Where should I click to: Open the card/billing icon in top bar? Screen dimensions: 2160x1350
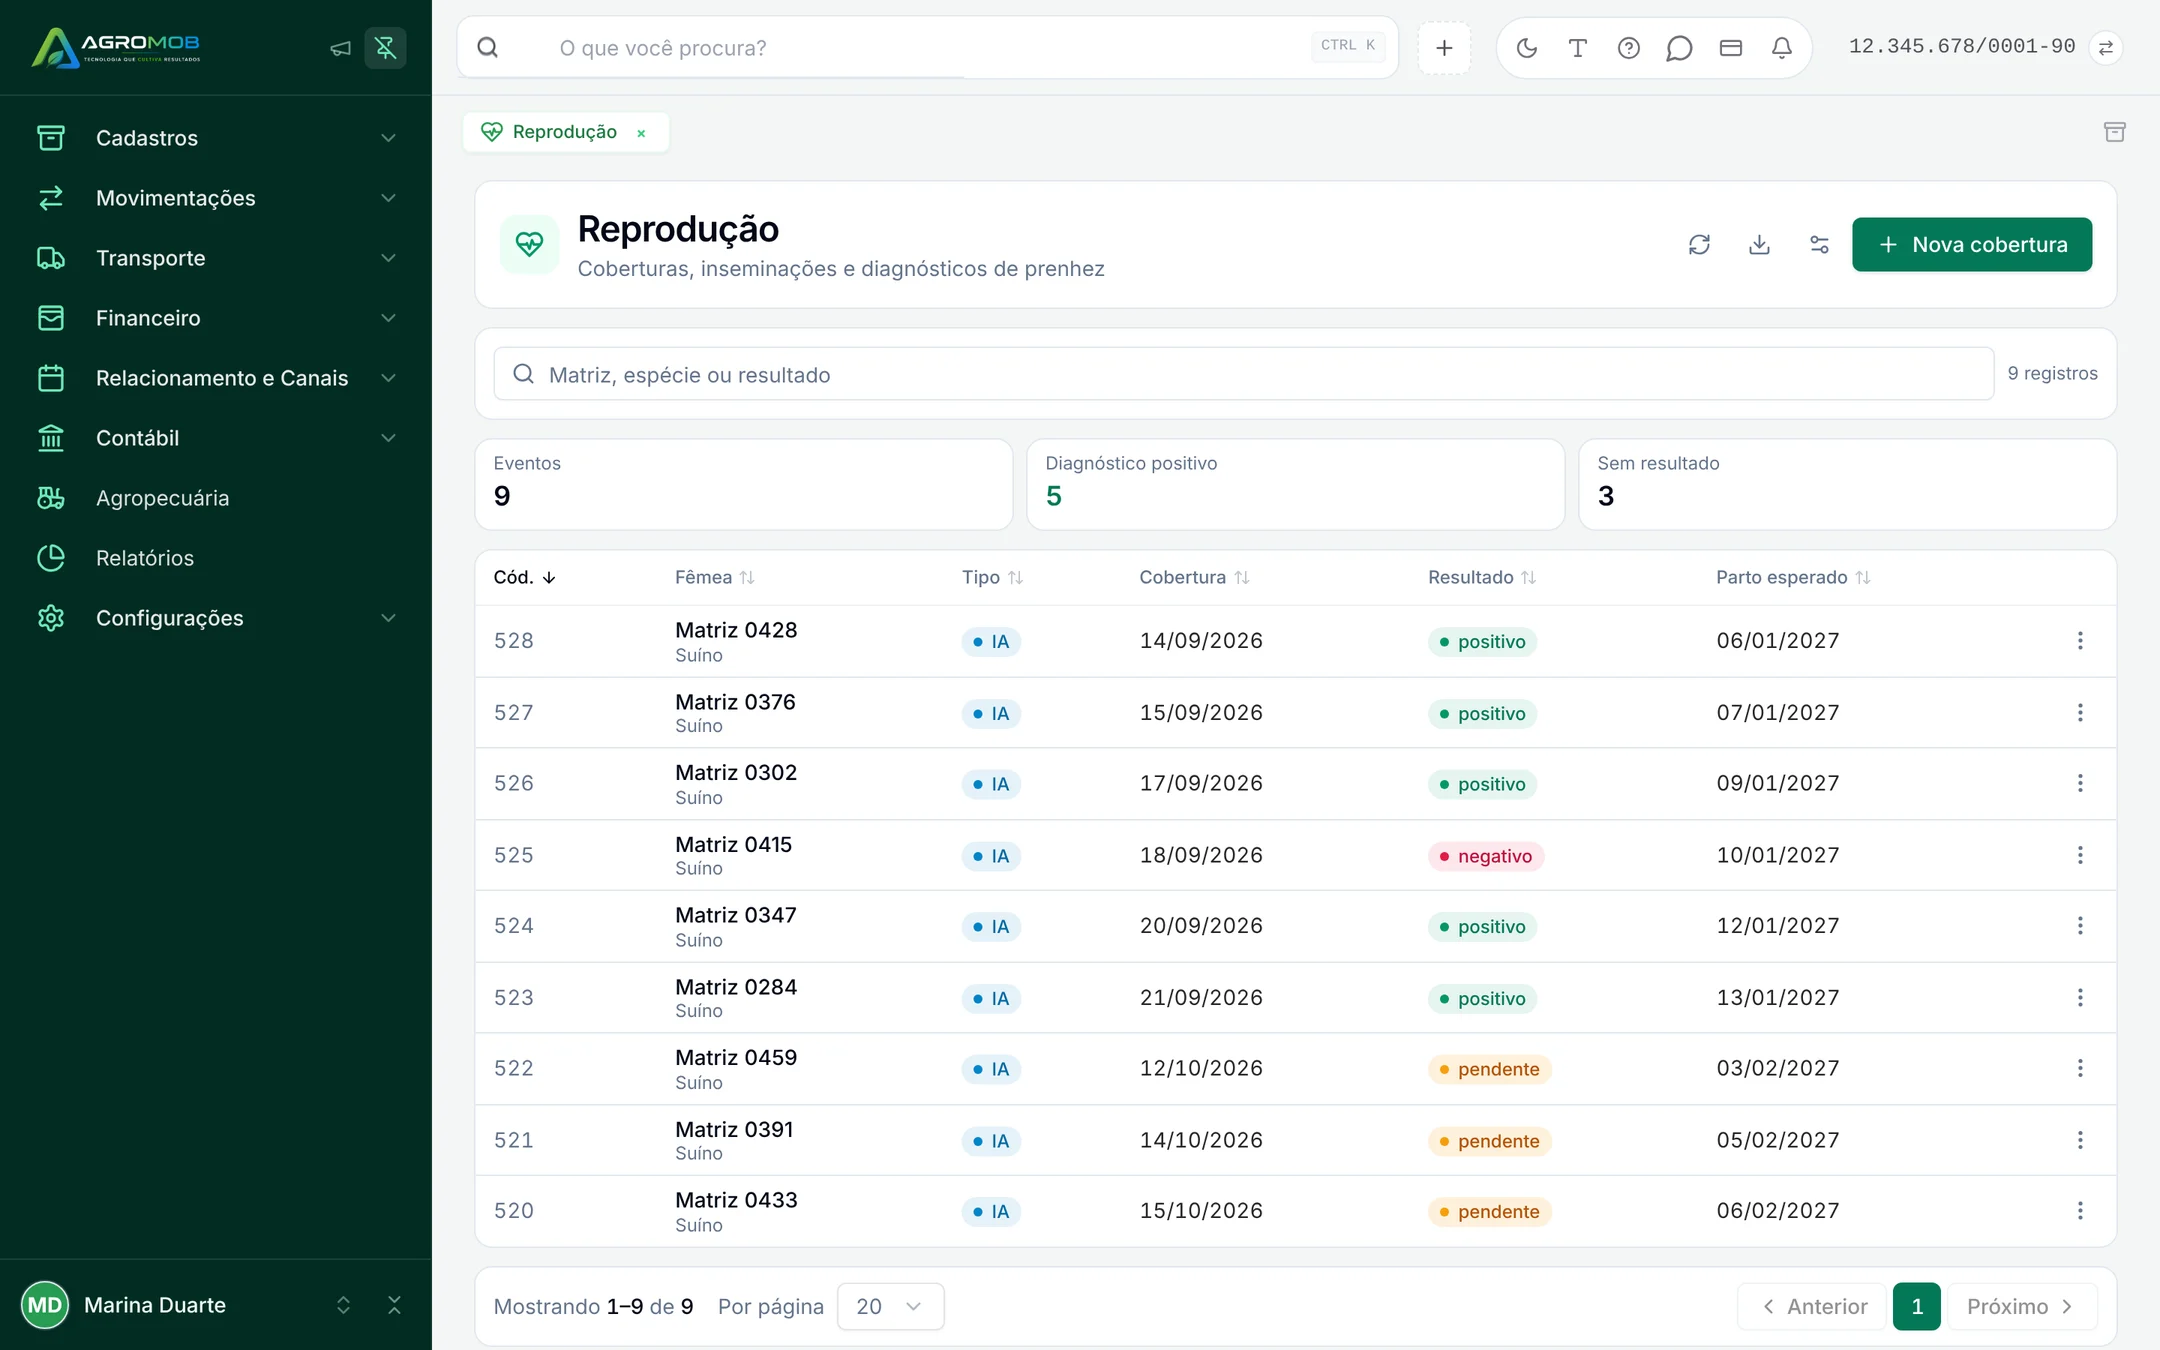(1730, 48)
